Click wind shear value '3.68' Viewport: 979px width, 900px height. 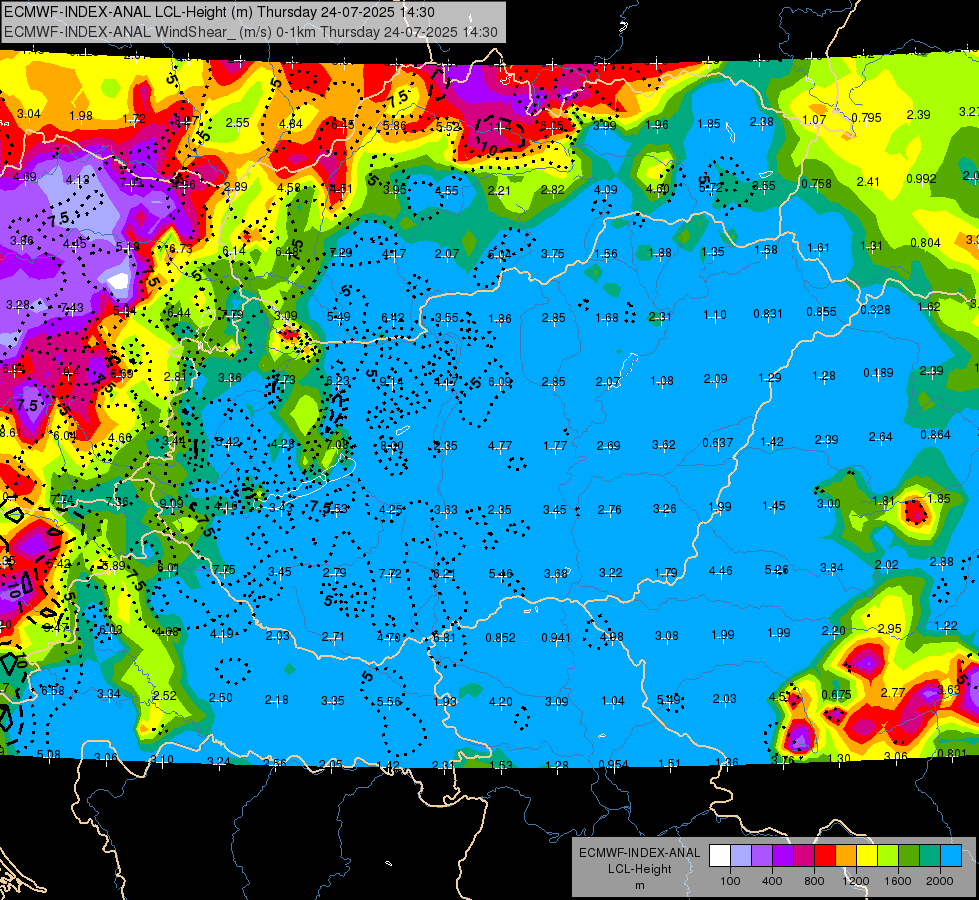[556, 573]
